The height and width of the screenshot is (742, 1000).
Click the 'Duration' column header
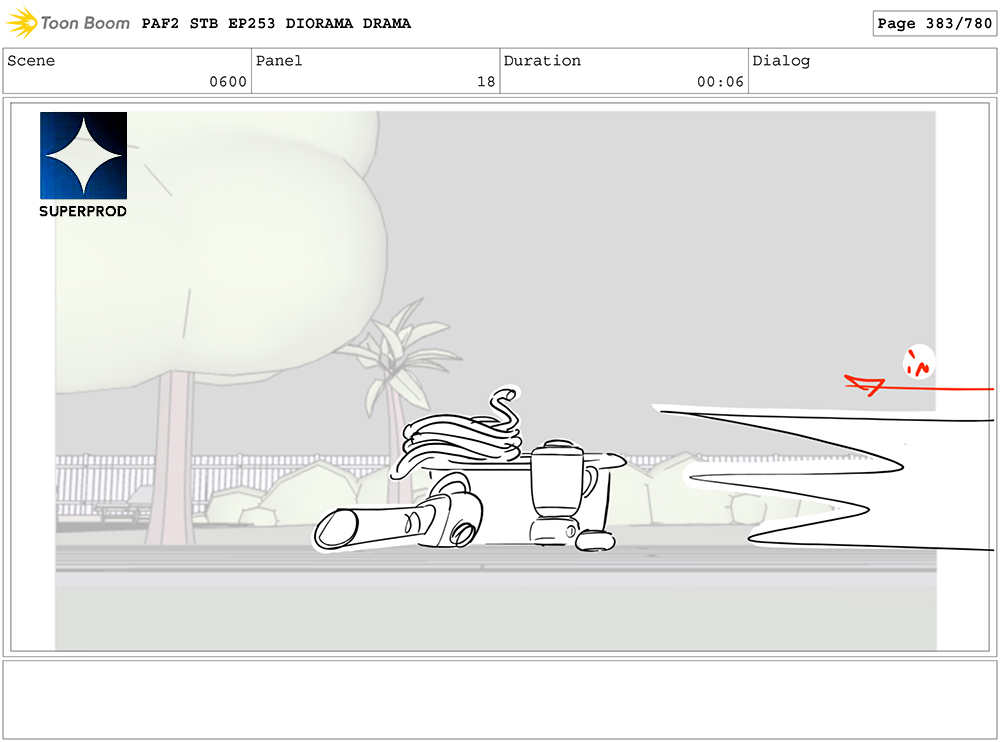(x=542, y=61)
